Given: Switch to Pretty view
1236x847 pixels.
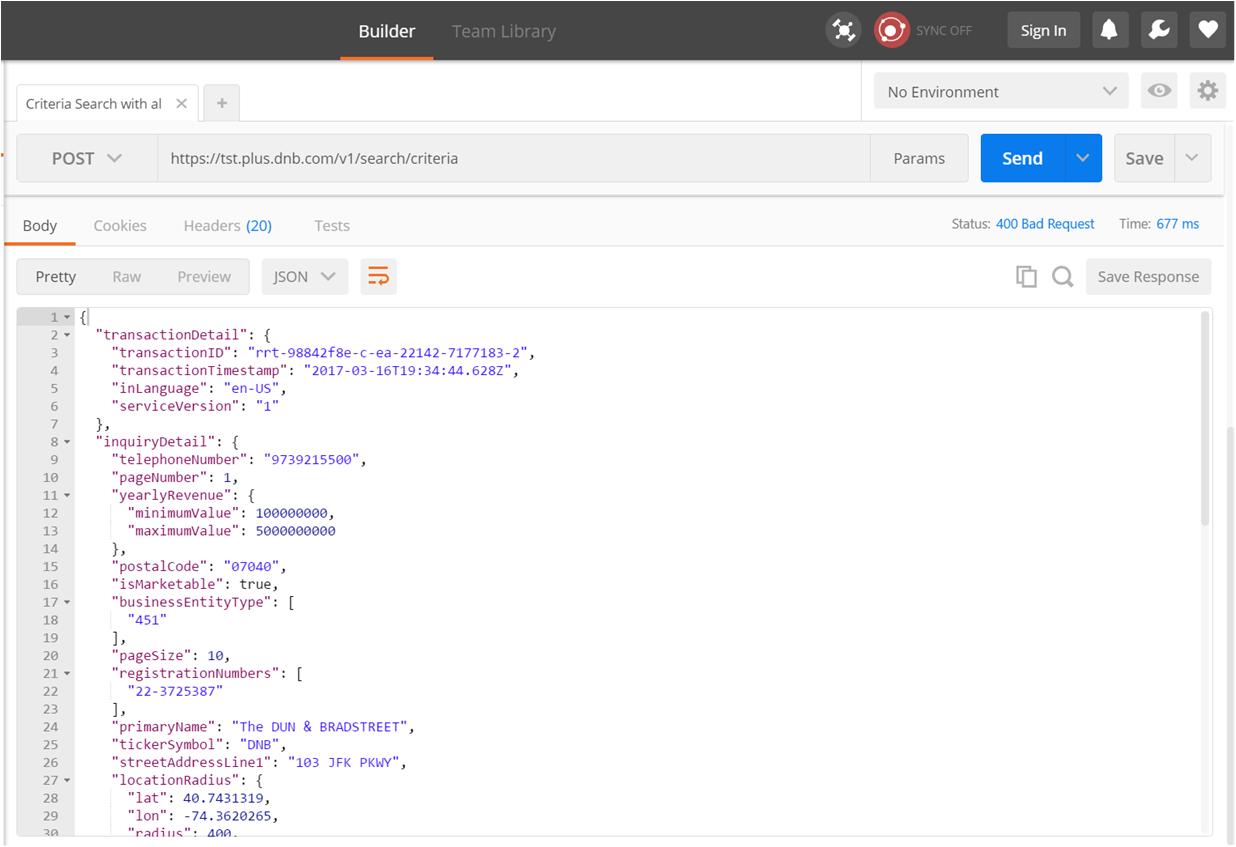Looking at the screenshot, I should pyautogui.click(x=56, y=277).
